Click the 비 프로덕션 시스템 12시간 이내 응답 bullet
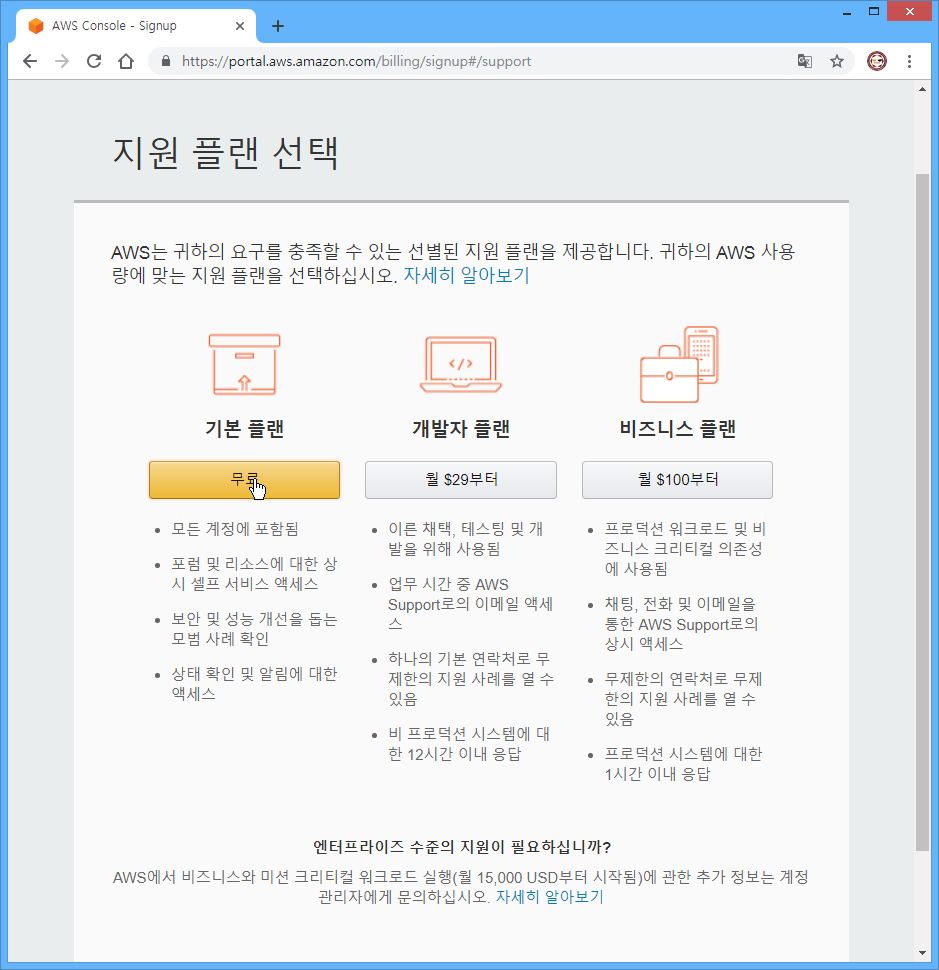The width and height of the screenshot is (939, 970). point(469,744)
